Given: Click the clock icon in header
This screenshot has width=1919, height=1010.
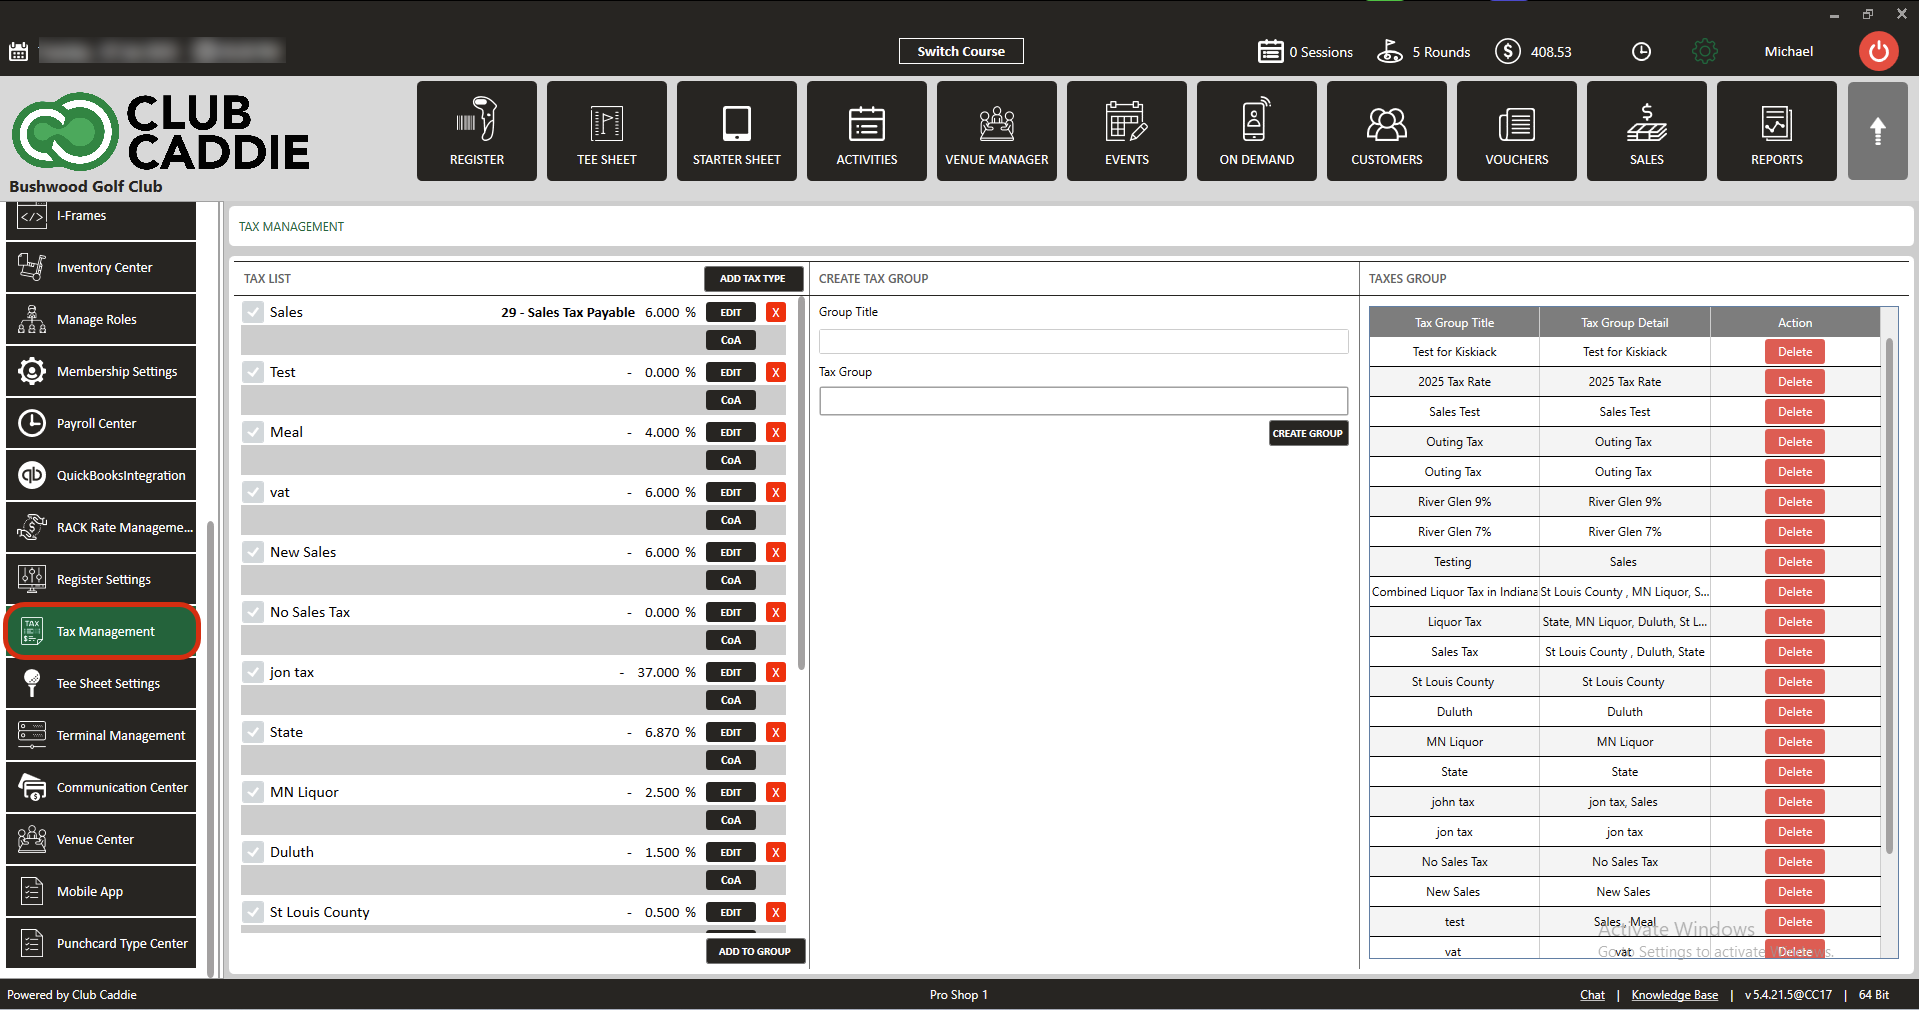Looking at the screenshot, I should pos(1641,51).
